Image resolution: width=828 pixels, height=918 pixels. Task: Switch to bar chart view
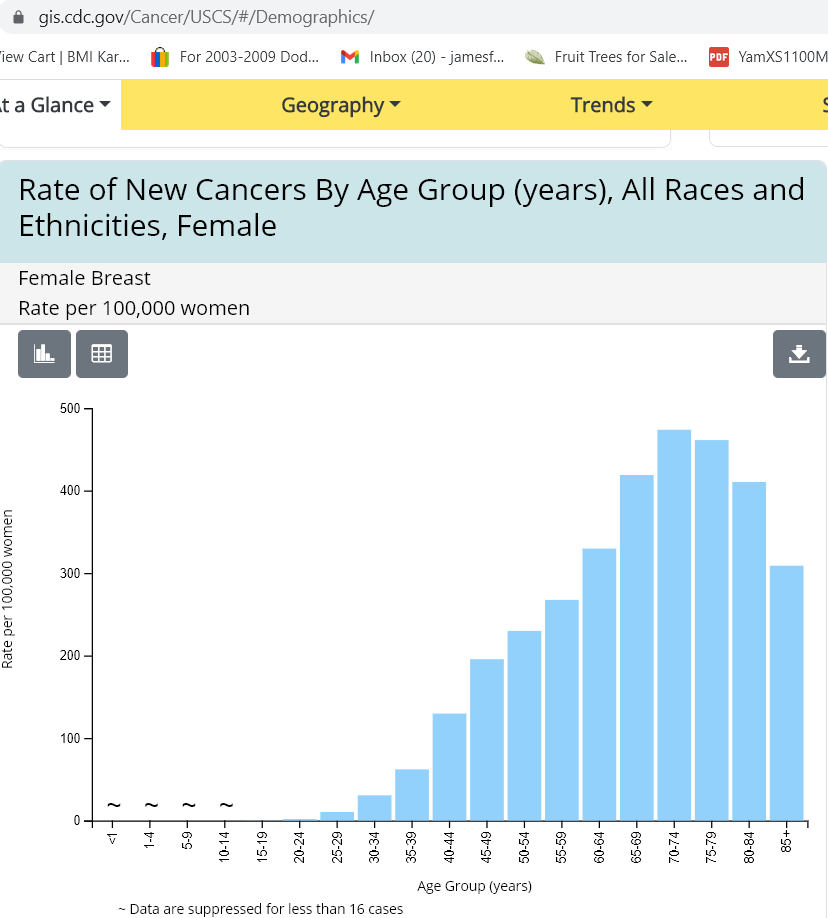pyautogui.click(x=44, y=354)
